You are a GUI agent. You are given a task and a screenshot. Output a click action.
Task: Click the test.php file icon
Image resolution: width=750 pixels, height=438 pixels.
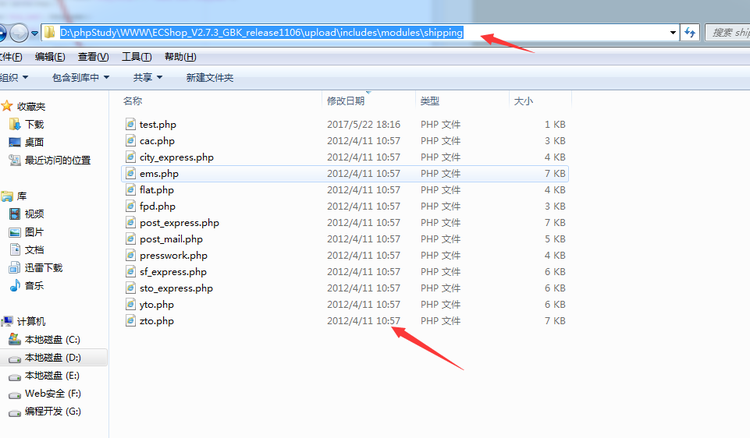[130, 125]
